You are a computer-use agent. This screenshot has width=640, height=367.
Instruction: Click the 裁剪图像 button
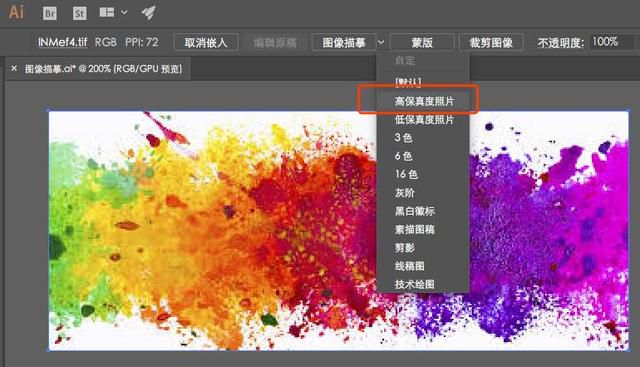(491, 42)
